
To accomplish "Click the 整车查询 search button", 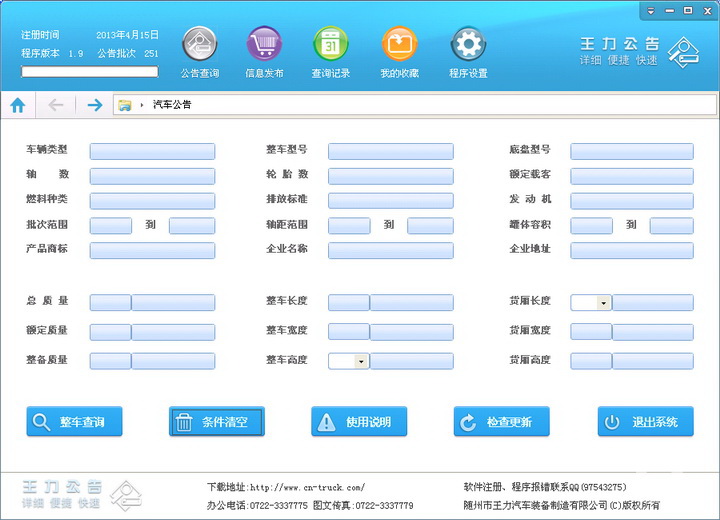I will tap(74, 422).
